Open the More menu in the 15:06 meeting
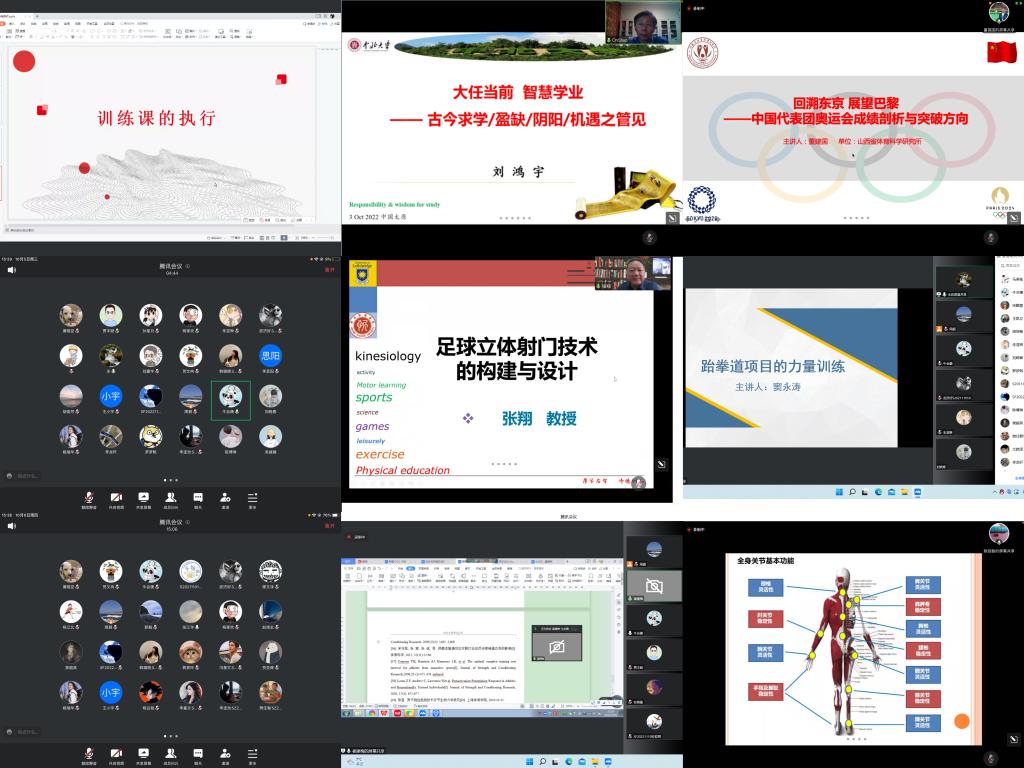Image resolution: width=1024 pixels, height=768 pixels. pos(252,753)
